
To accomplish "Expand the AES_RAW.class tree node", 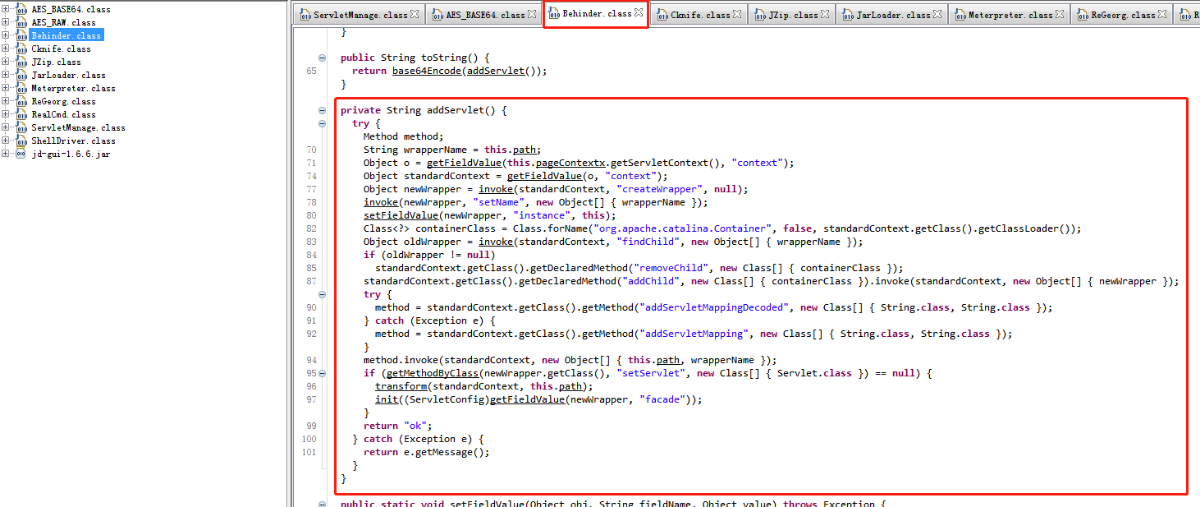I will click(x=5, y=22).
